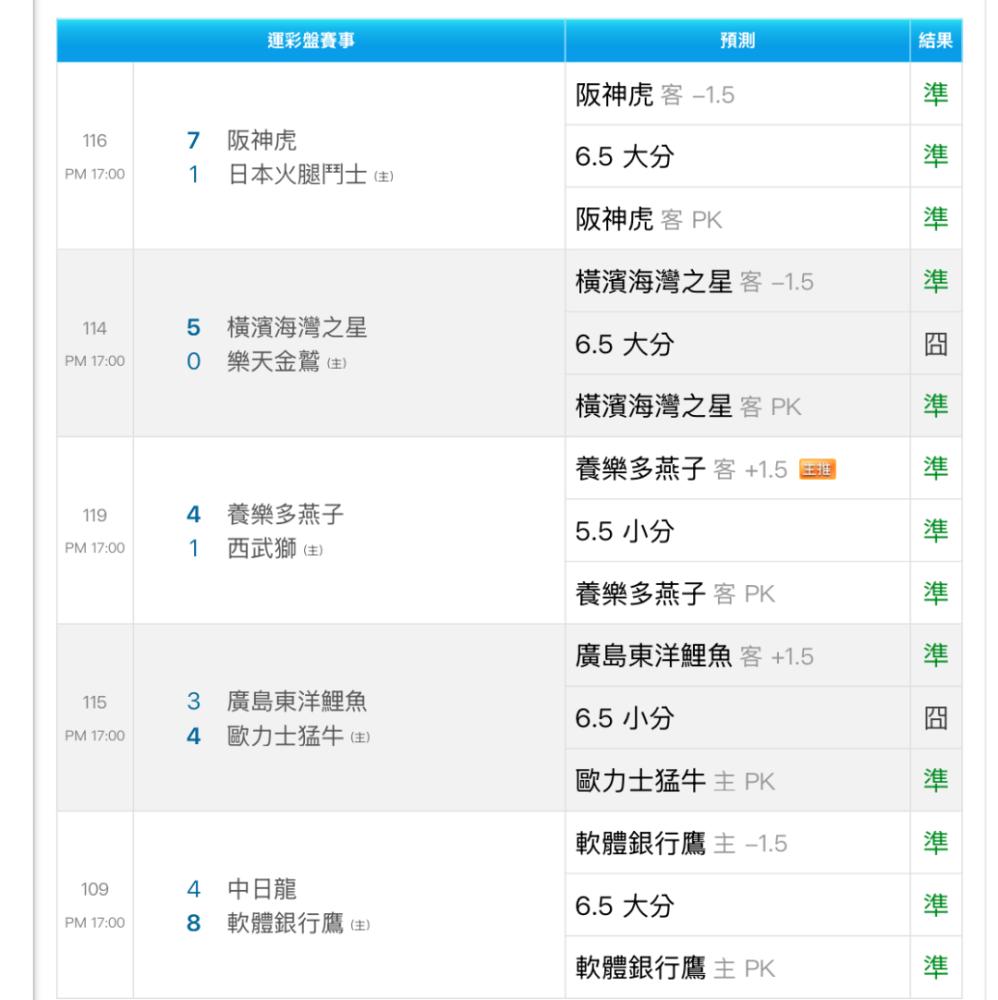Select 軟體銀行鷹 (主) in the matchup column
The height and width of the screenshot is (1000, 998).
click(298, 923)
